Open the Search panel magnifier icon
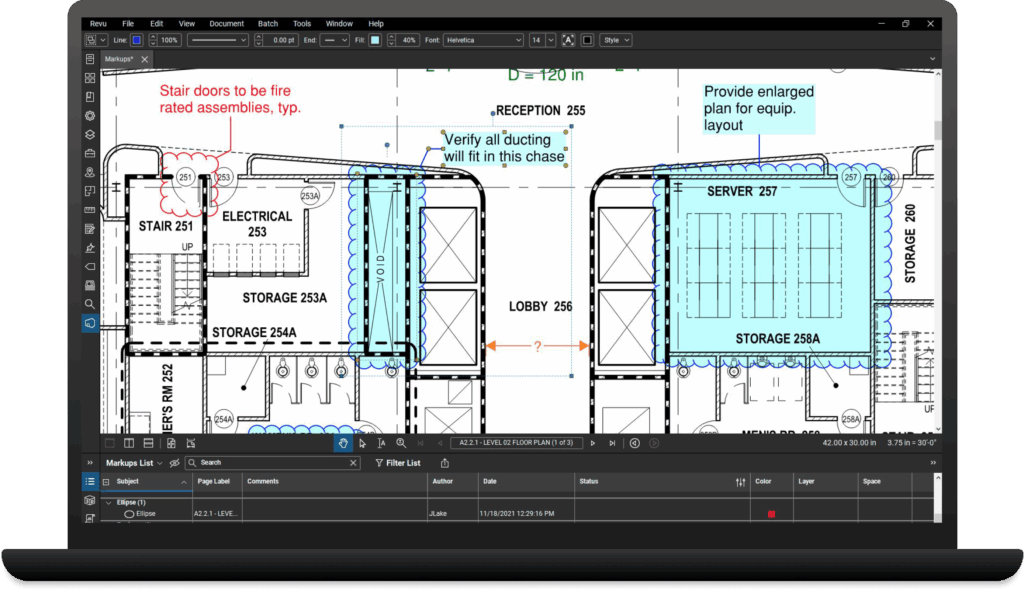Viewport: 1024px width, 591px height. click(x=90, y=304)
